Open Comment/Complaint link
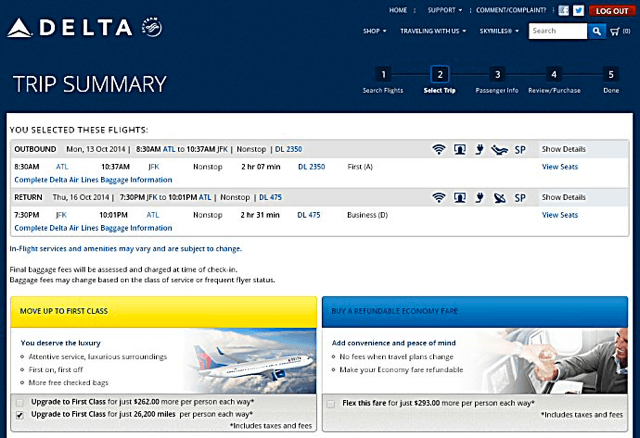This screenshot has height=438, width=640. point(511,10)
